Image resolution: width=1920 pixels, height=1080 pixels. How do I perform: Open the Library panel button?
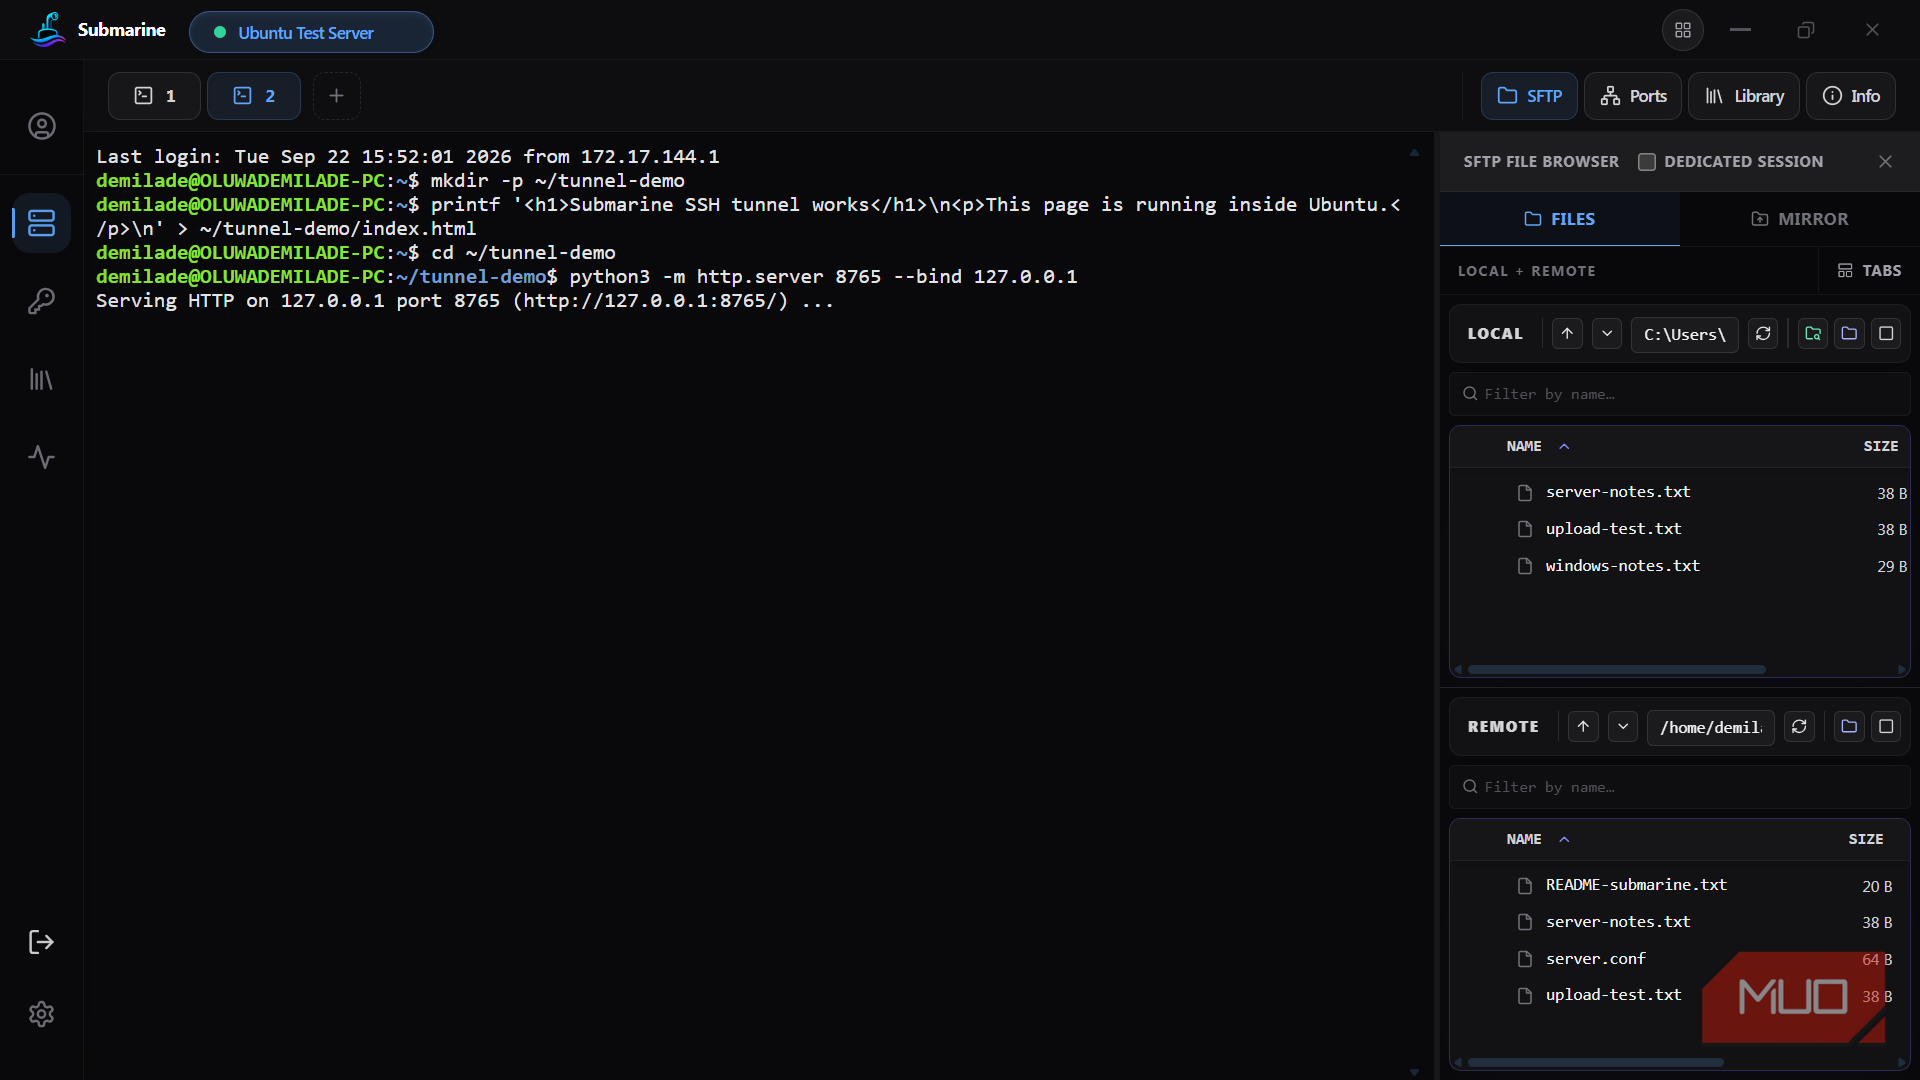point(1744,96)
